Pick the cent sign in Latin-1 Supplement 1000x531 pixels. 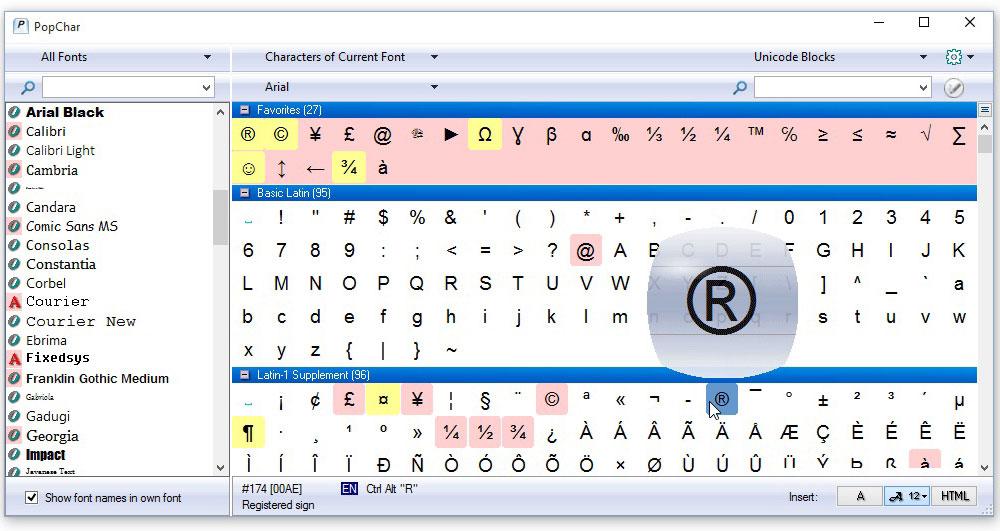coord(315,400)
